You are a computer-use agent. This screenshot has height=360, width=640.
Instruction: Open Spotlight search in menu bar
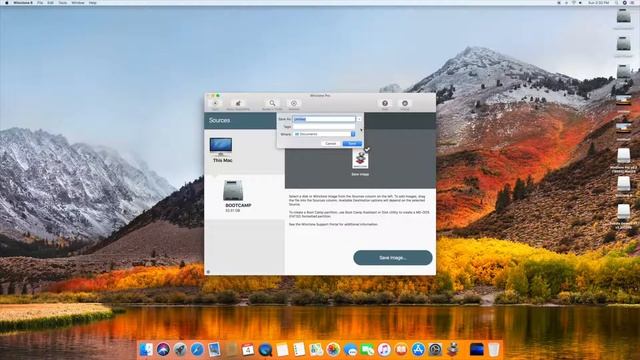tap(616, 3)
